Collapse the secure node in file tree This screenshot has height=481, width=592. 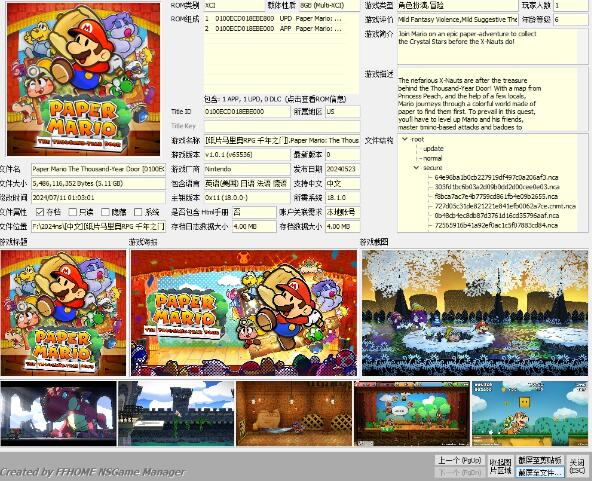click(416, 167)
